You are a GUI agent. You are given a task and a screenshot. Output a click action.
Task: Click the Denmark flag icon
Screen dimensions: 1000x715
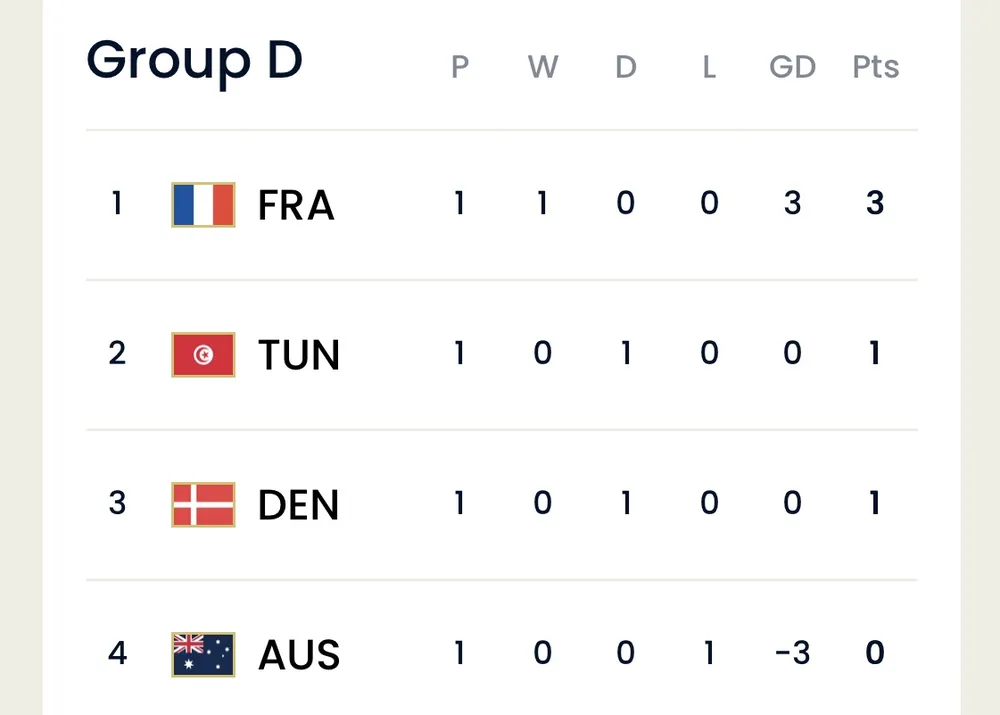click(203, 505)
